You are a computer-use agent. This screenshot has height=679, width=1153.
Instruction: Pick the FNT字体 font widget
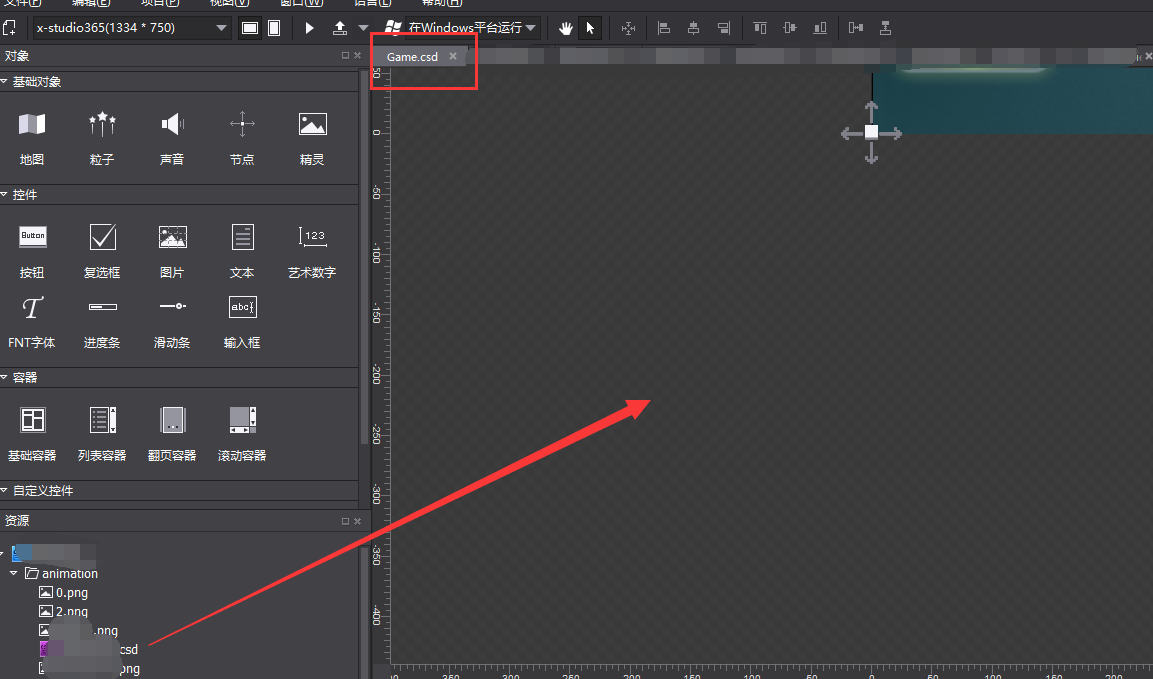point(32,321)
